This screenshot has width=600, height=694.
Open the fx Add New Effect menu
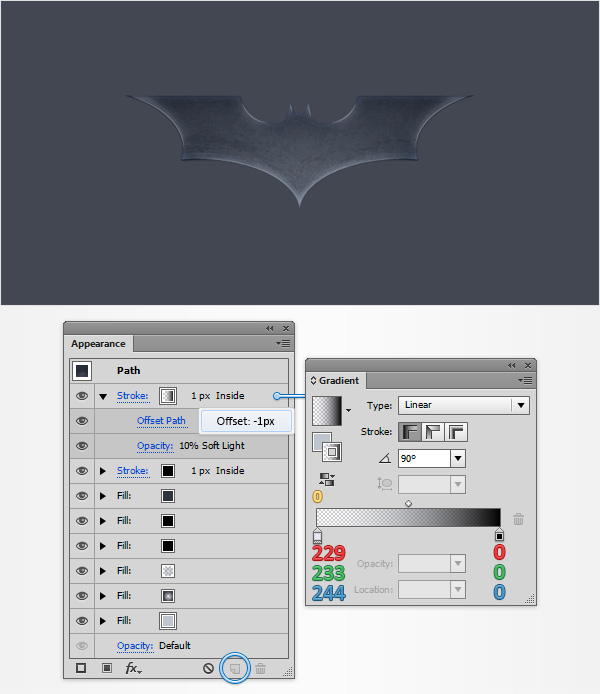pos(133,668)
